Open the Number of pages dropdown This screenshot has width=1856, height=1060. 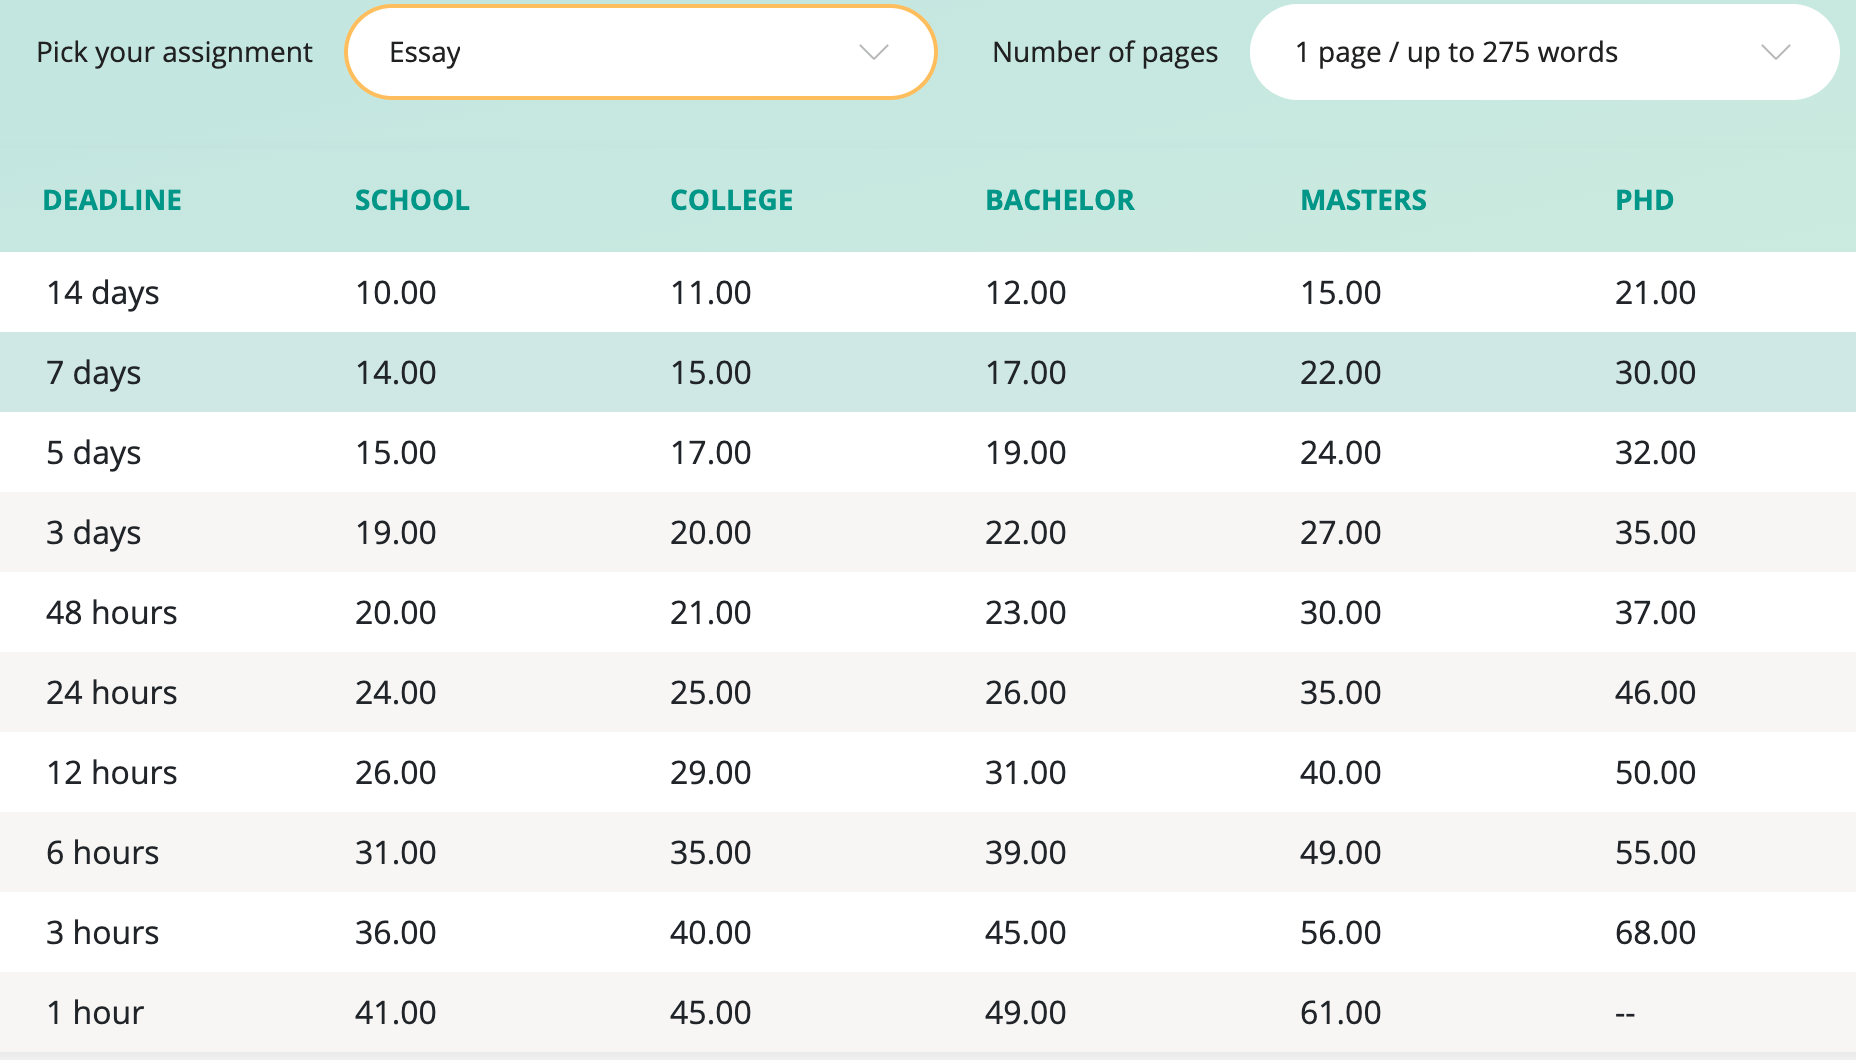pyautogui.click(x=1544, y=52)
